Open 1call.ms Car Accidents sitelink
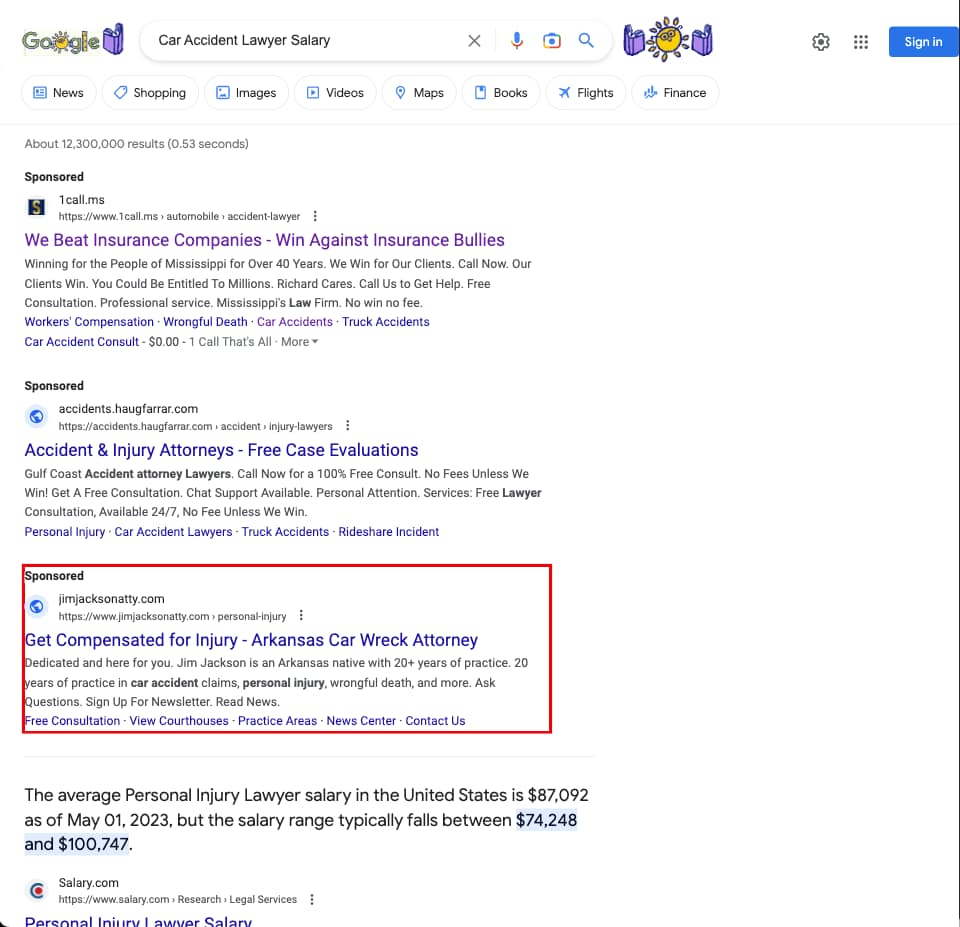The width and height of the screenshot is (960, 927). point(294,322)
